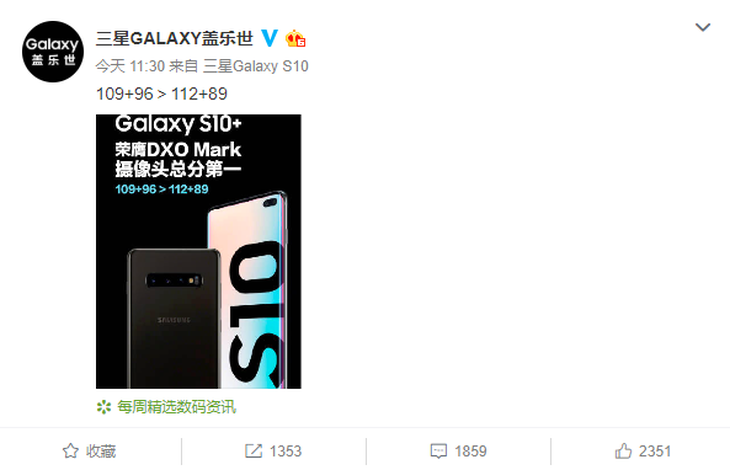Image resolution: width=730 pixels, height=470 pixels.
Task: Click the black phone in the image
Action: click(173, 319)
